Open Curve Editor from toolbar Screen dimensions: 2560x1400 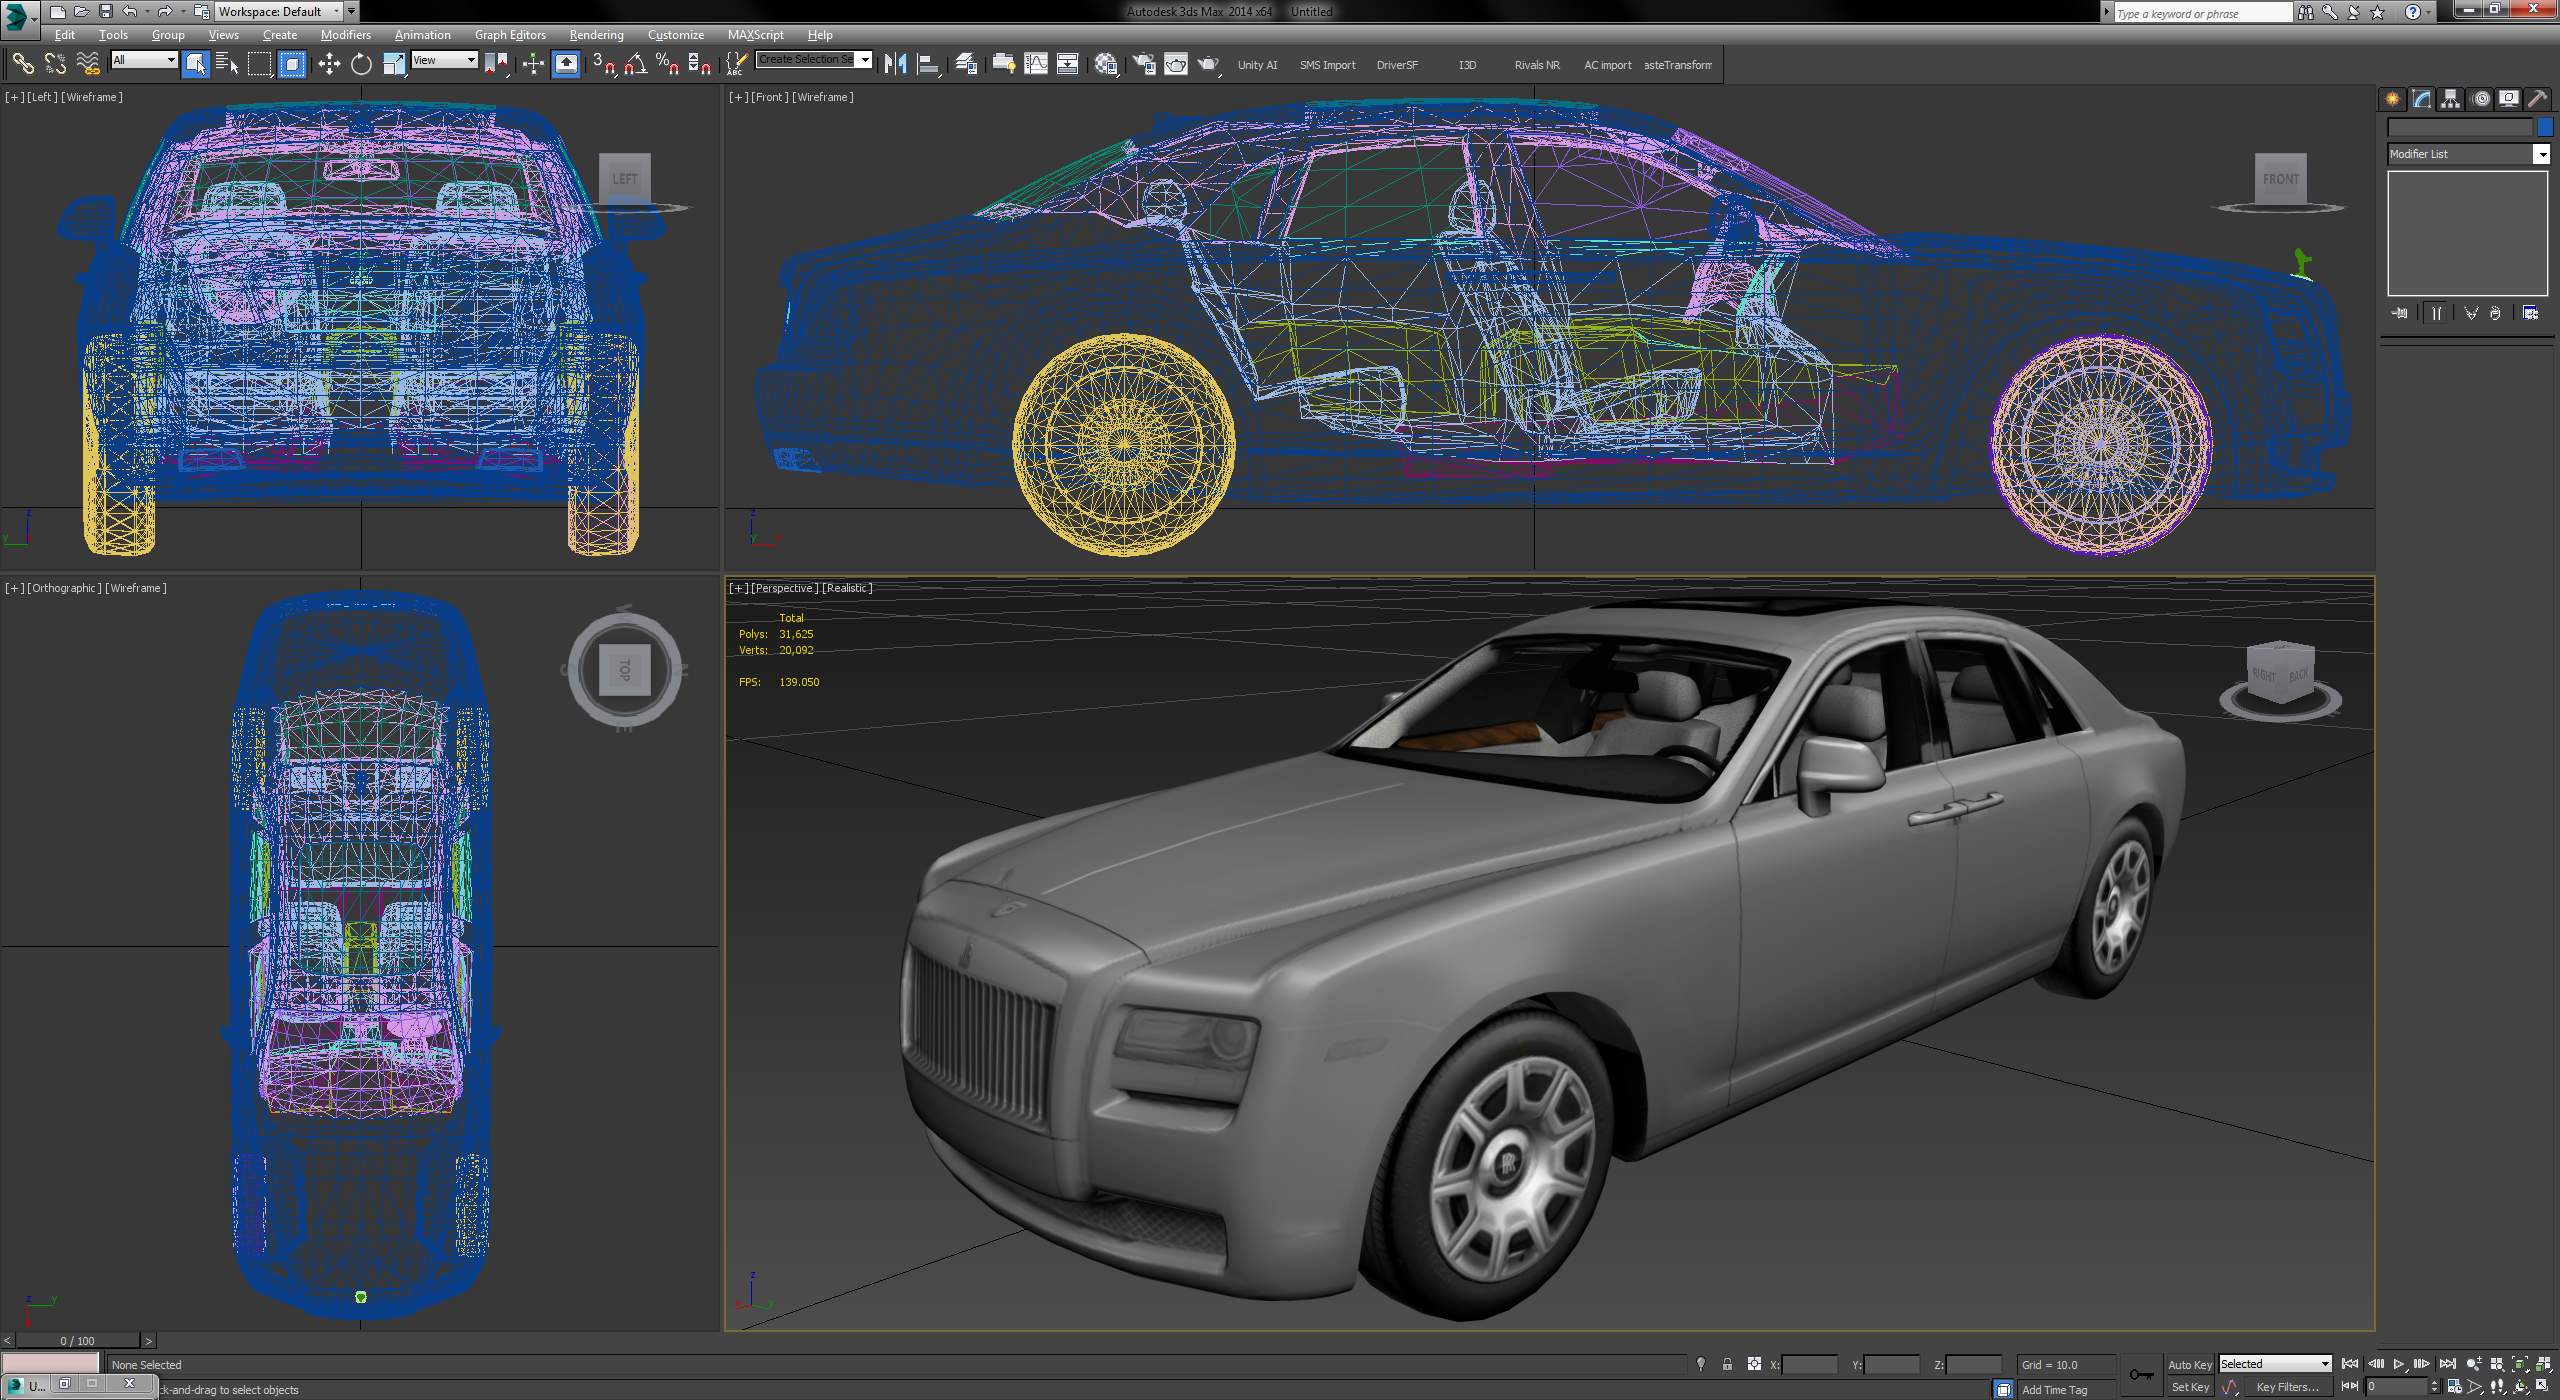[1036, 65]
